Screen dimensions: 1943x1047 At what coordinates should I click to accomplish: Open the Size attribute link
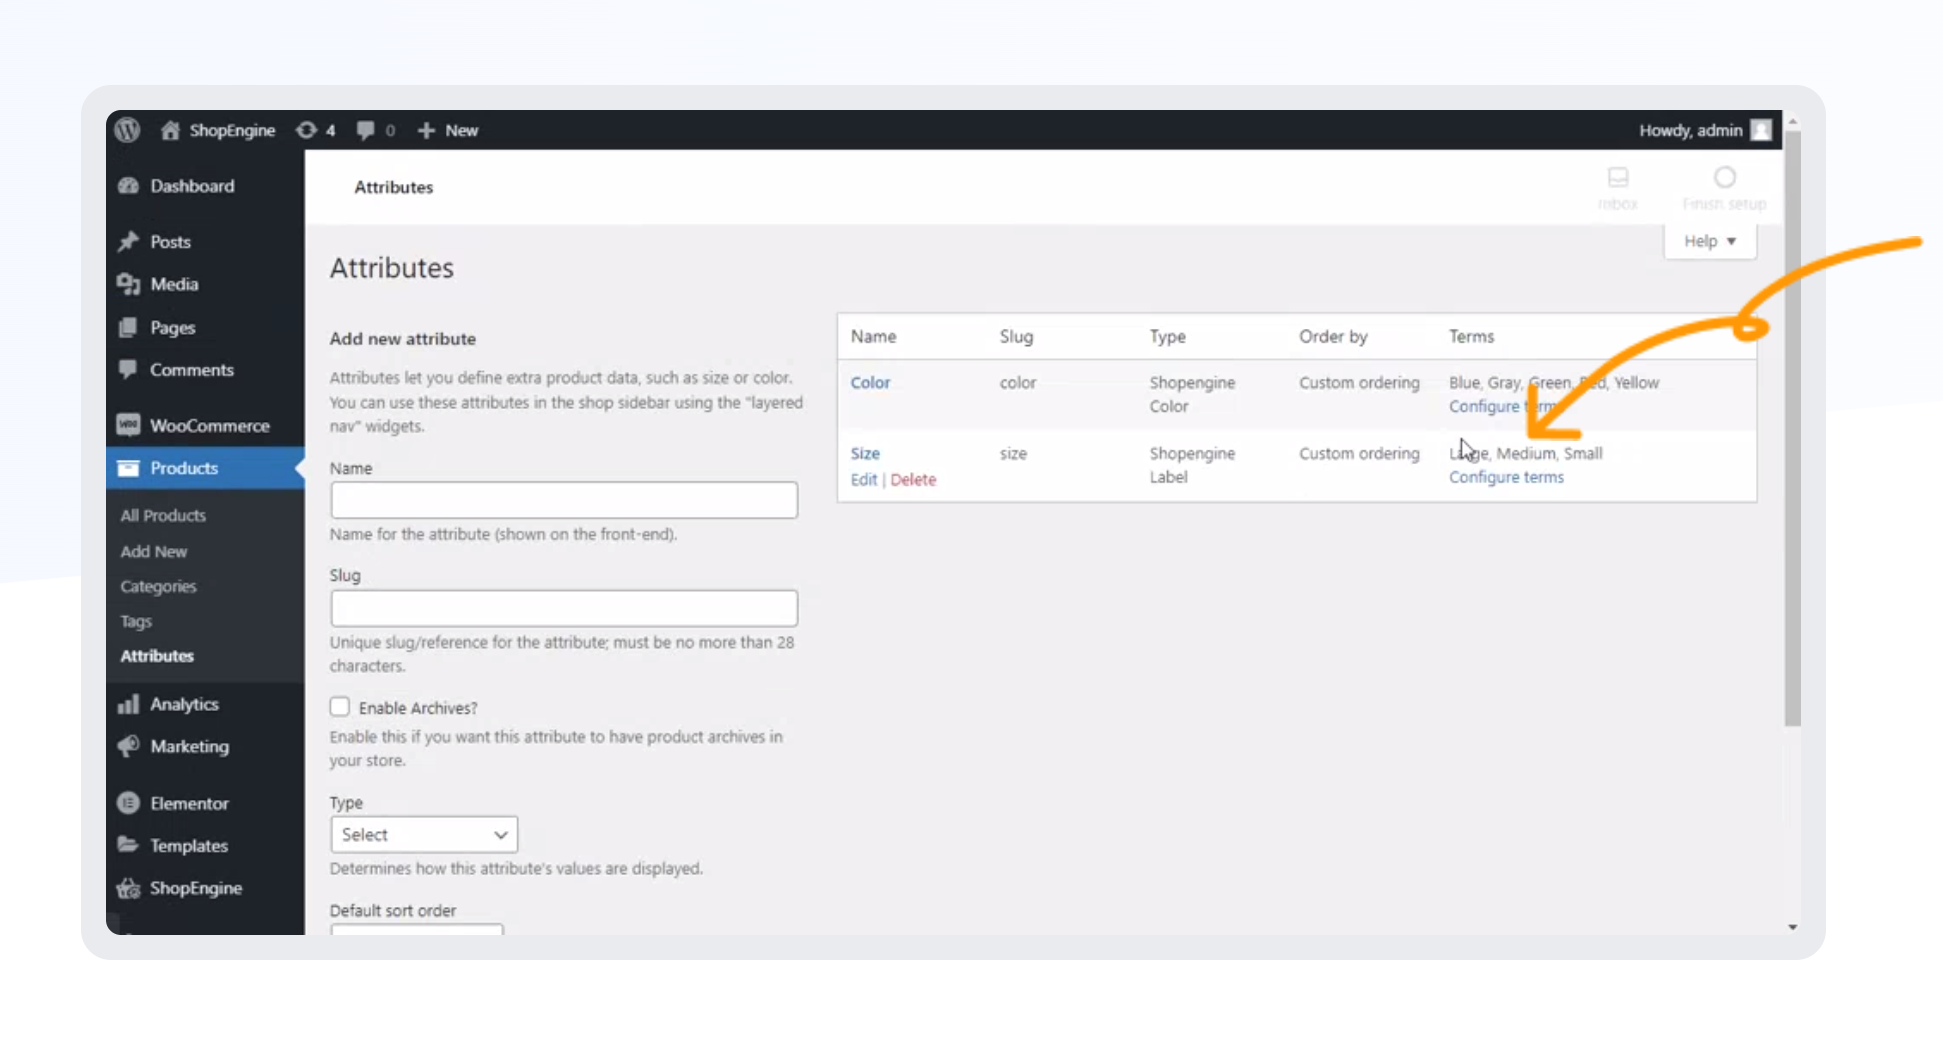(865, 453)
